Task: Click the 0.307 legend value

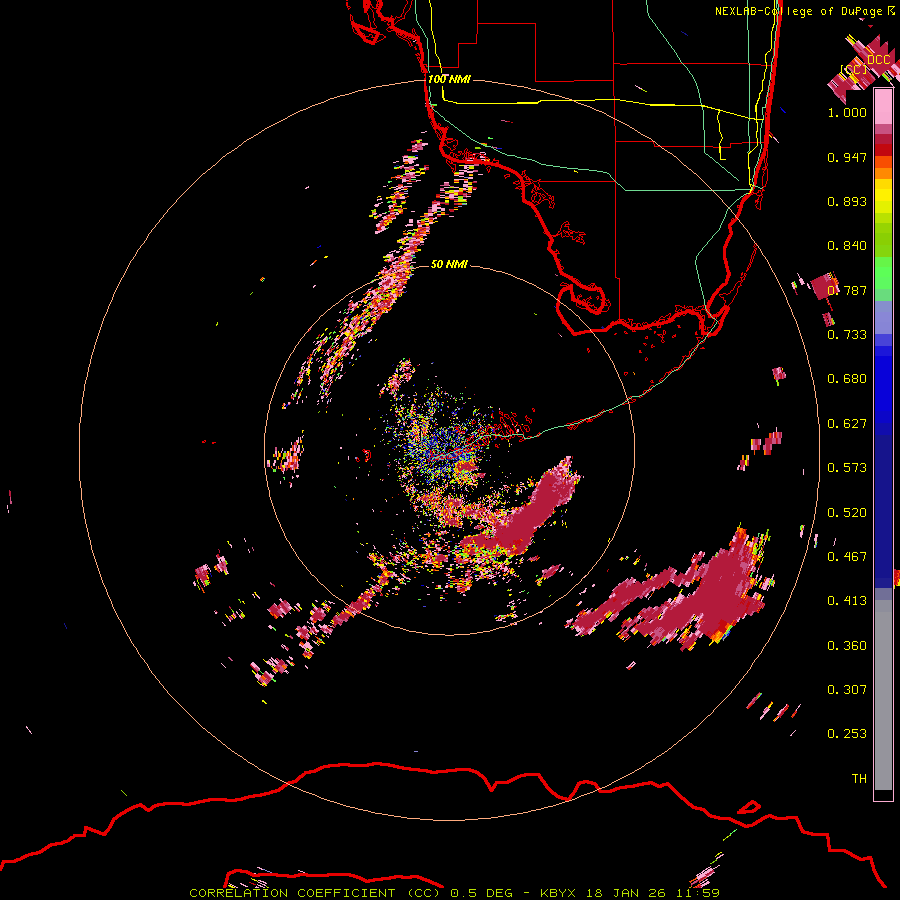Action: (847, 690)
